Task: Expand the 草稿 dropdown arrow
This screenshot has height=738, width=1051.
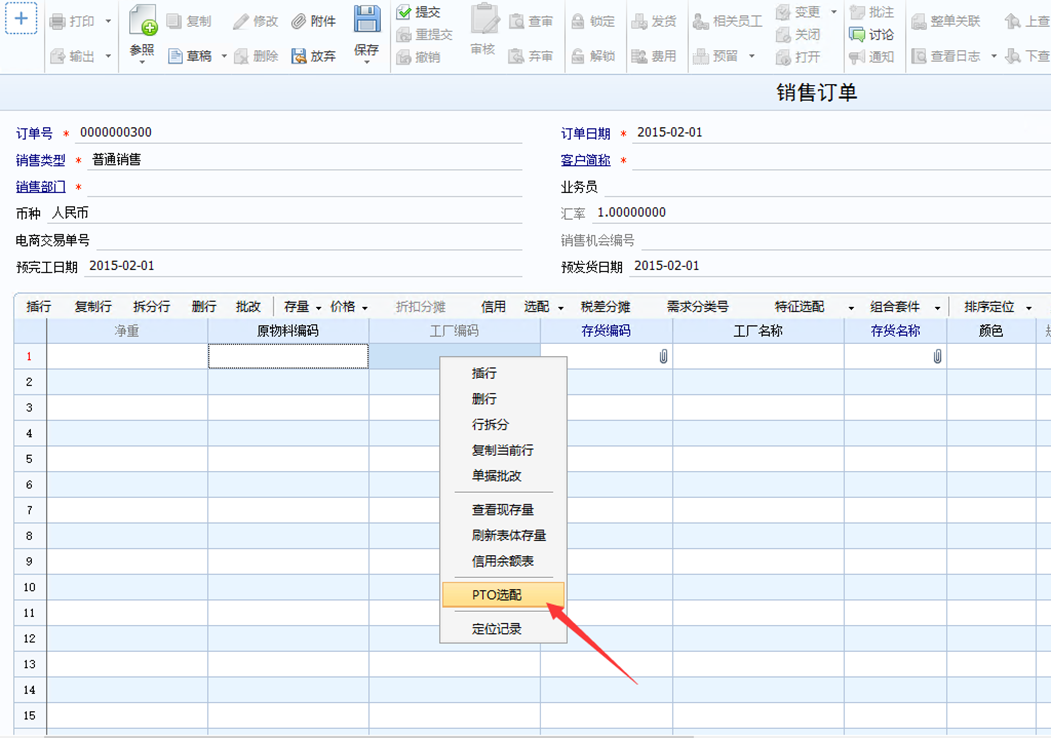Action: click(x=224, y=56)
